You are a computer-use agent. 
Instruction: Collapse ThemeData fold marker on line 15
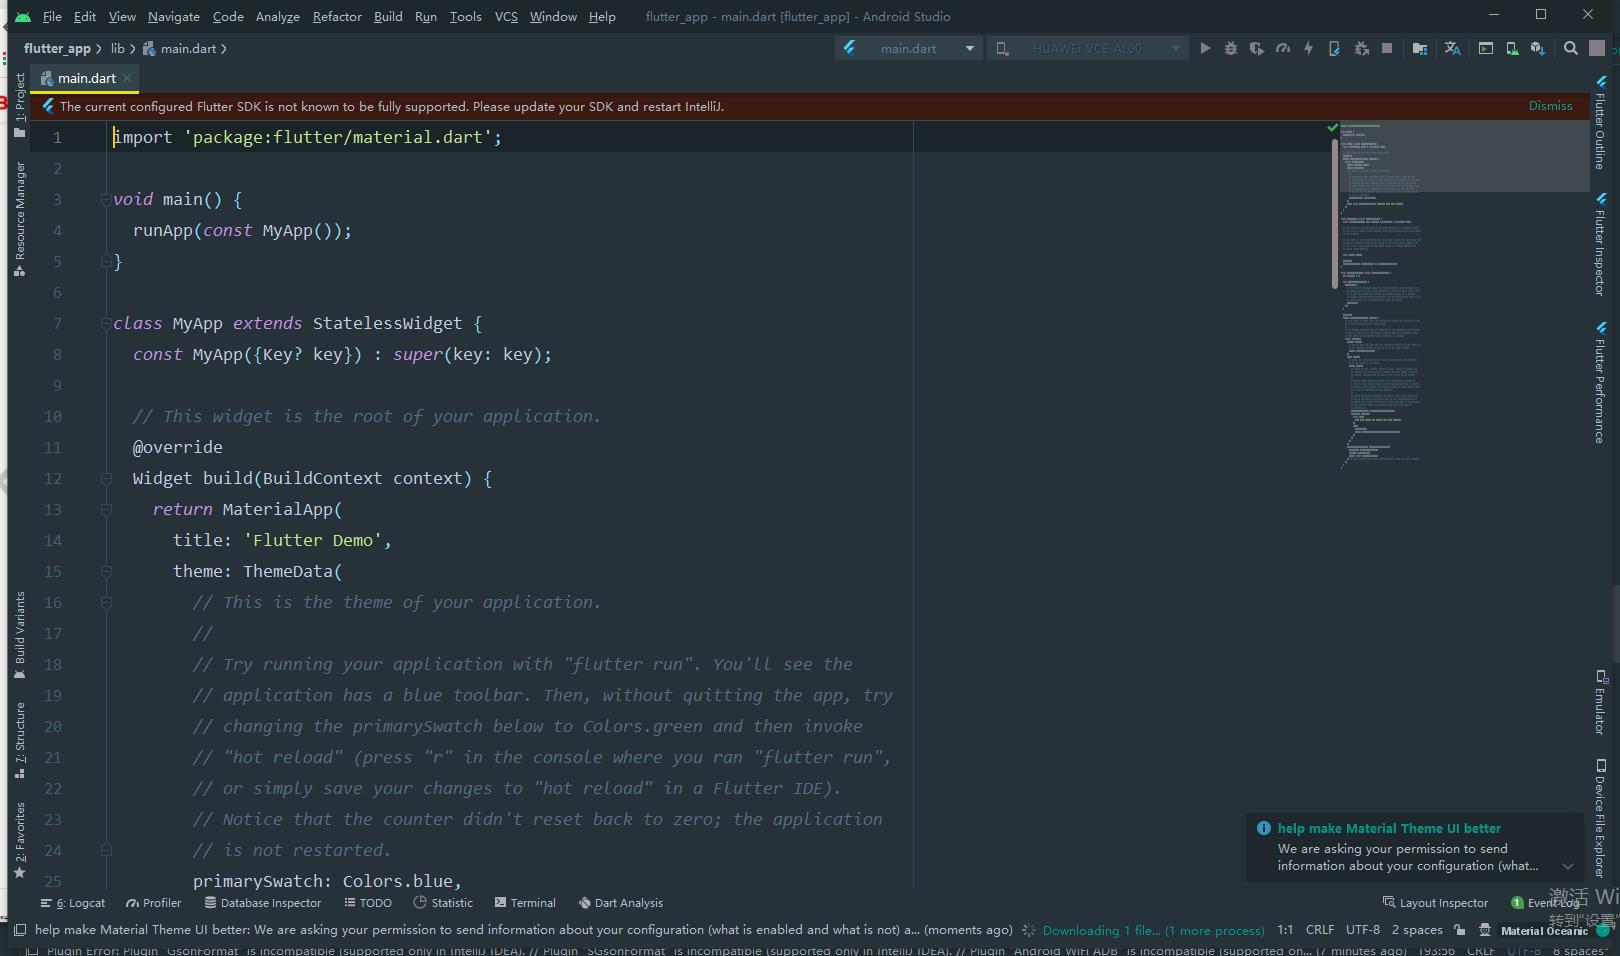106,571
